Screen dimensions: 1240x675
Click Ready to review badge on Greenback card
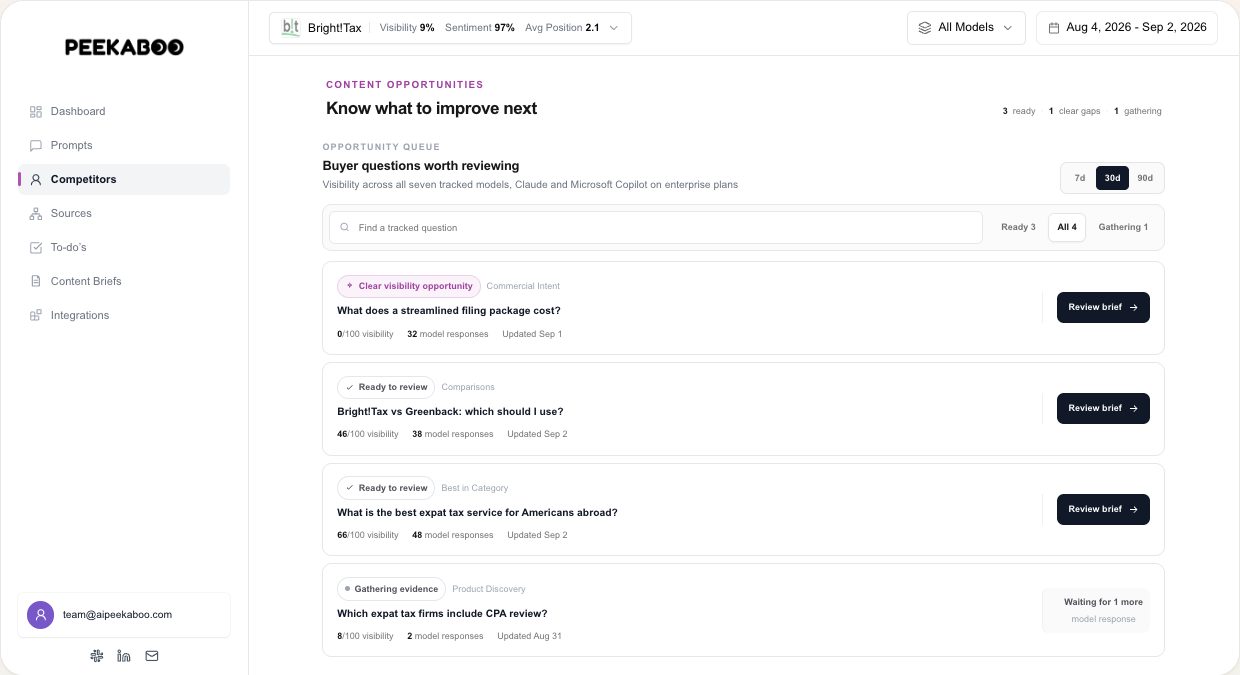click(x=386, y=387)
